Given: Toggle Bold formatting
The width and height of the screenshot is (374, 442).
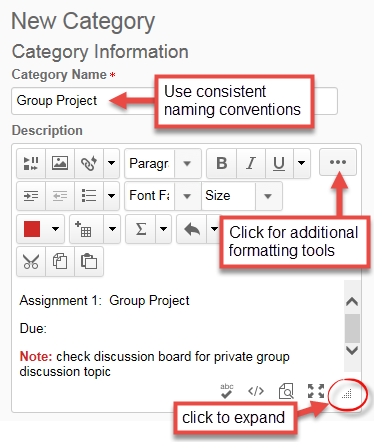Looking at the screenshot, I should pyautogui.click(x=222, y=163).
